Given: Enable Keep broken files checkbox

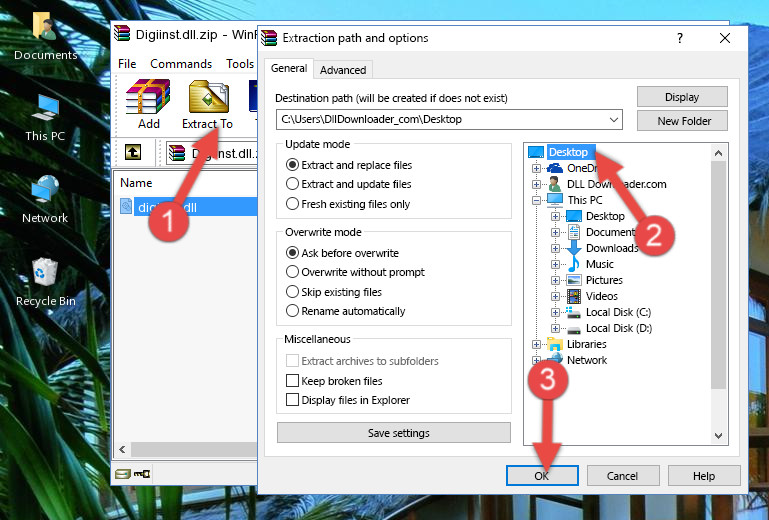Looking at the screenshot, I should (292, 381).
